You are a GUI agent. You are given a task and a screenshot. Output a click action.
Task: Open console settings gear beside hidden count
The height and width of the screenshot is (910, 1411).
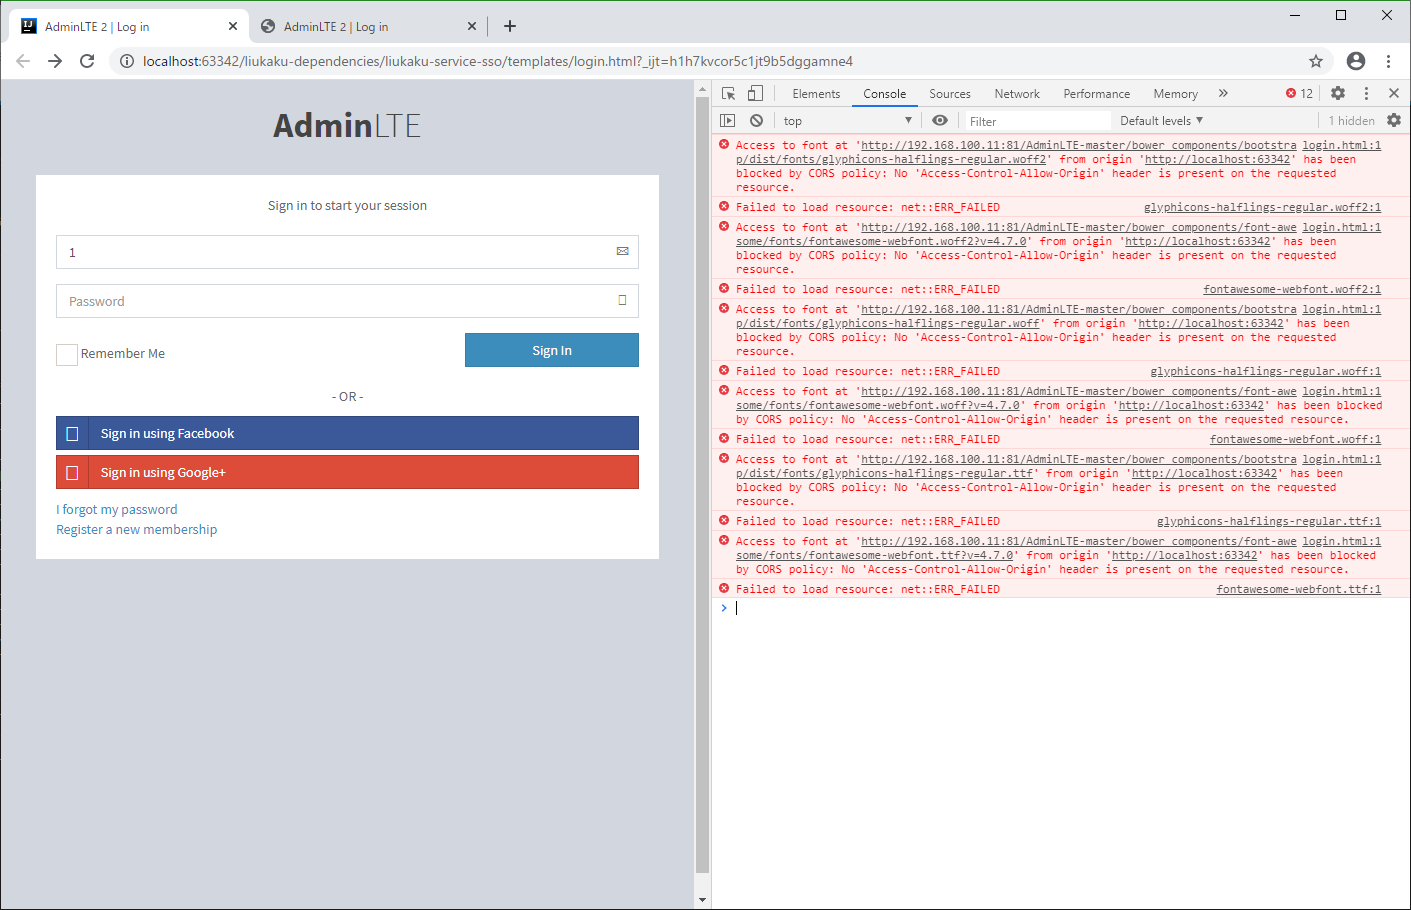(1394, 120)
